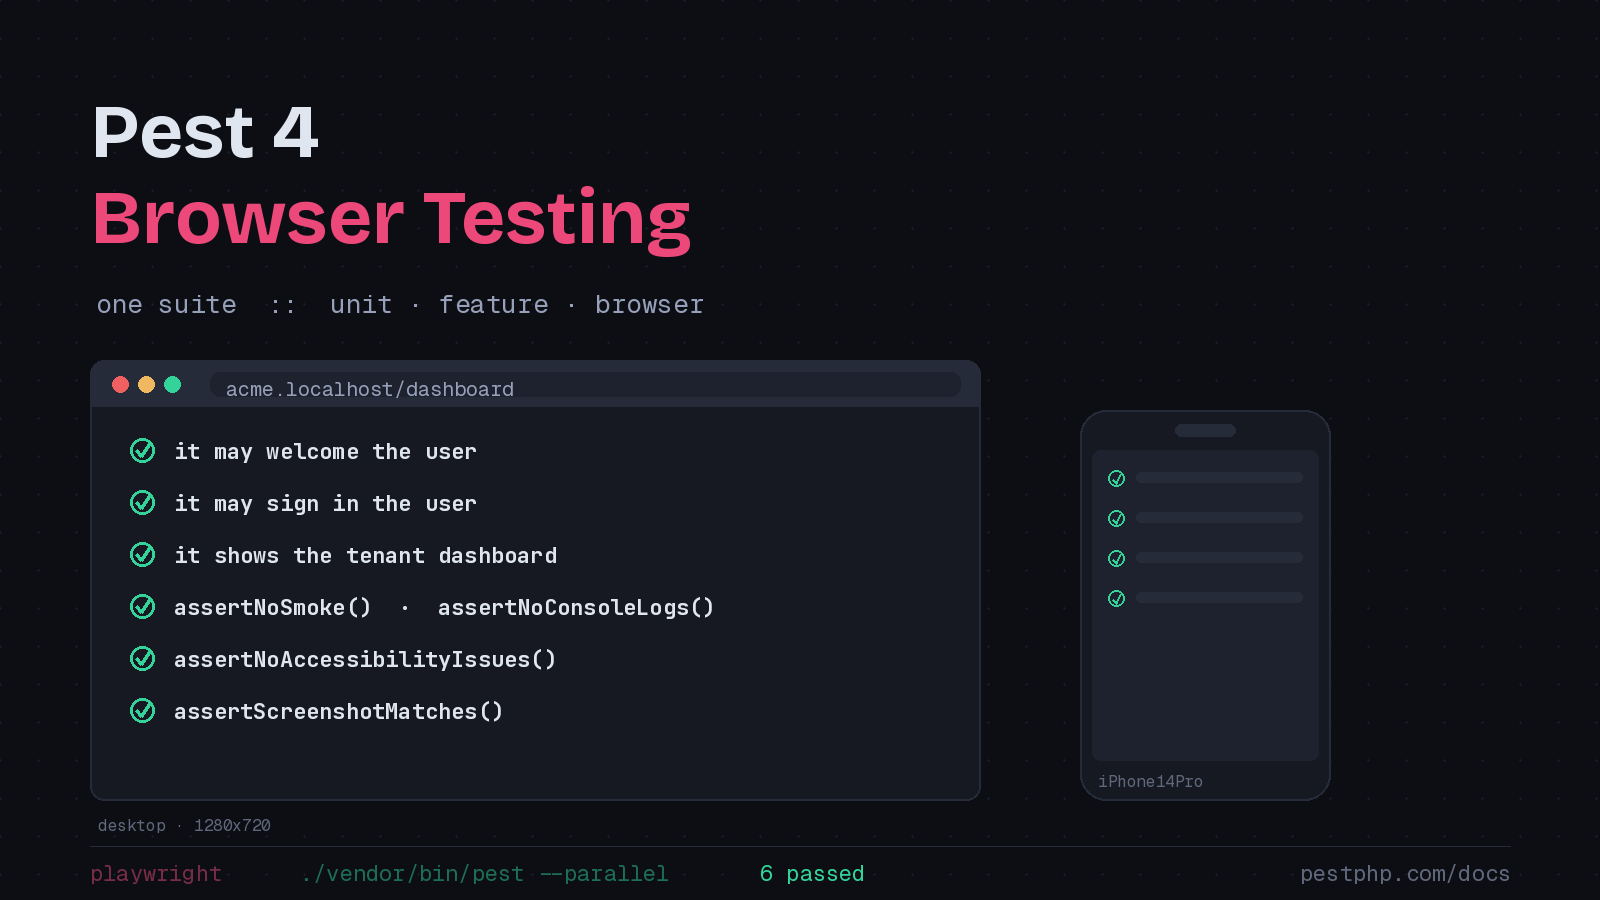The height and width of the screenshot is (900, 1600).
Task: Click the 'playwright' label in the footer
Action: pyautogui.click(x=156, y=874)
